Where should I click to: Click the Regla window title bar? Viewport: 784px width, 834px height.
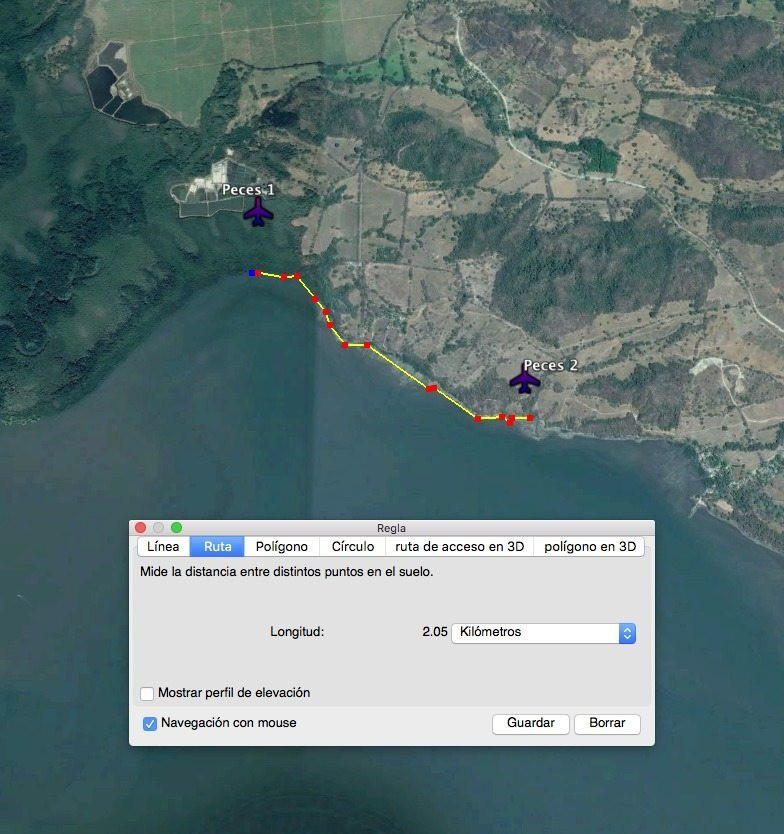click(x=391, y=528)
